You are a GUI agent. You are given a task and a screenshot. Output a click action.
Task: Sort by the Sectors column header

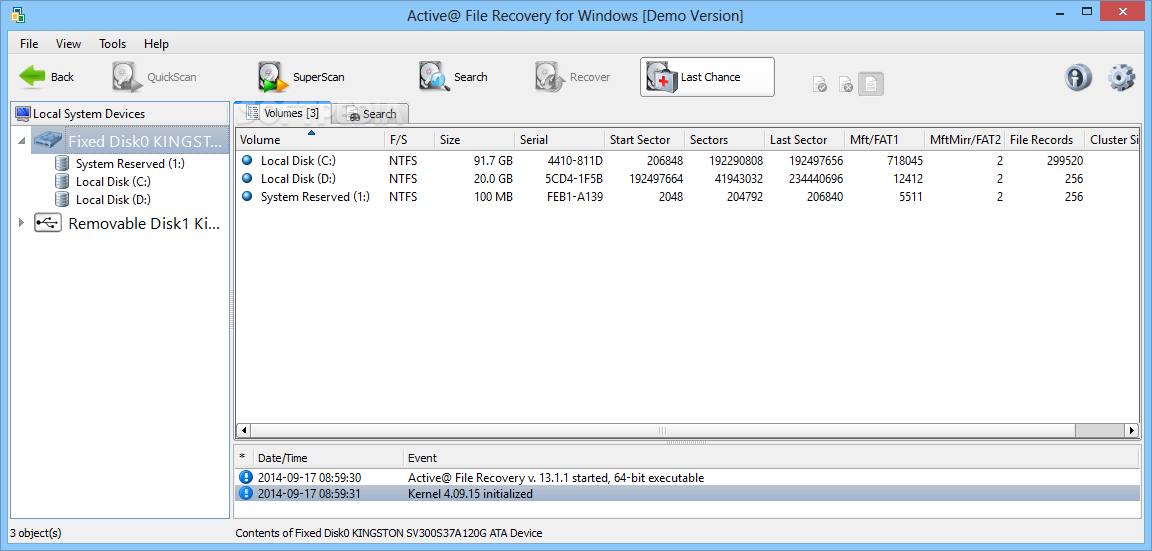pos(725,140)
